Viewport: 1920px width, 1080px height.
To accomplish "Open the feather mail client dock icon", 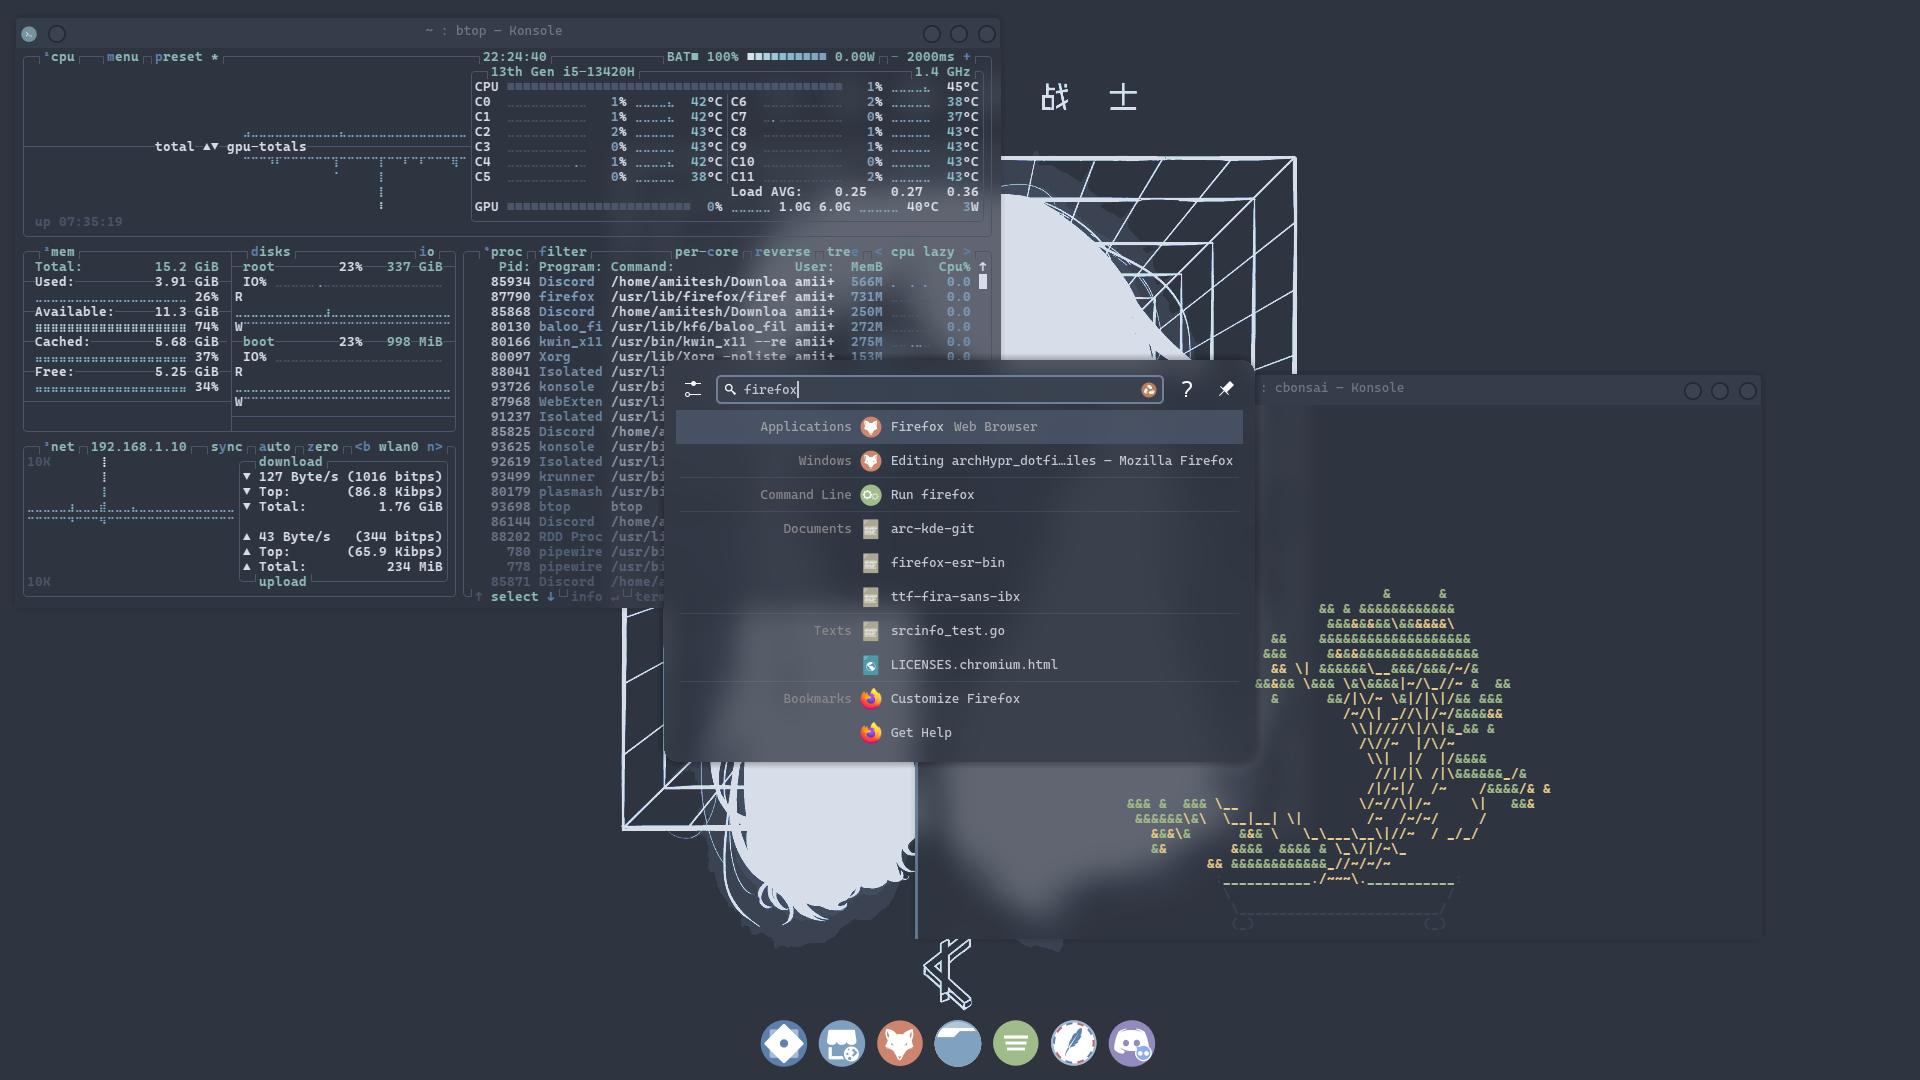I will pyautogui.click(x=1073, y=1044).
